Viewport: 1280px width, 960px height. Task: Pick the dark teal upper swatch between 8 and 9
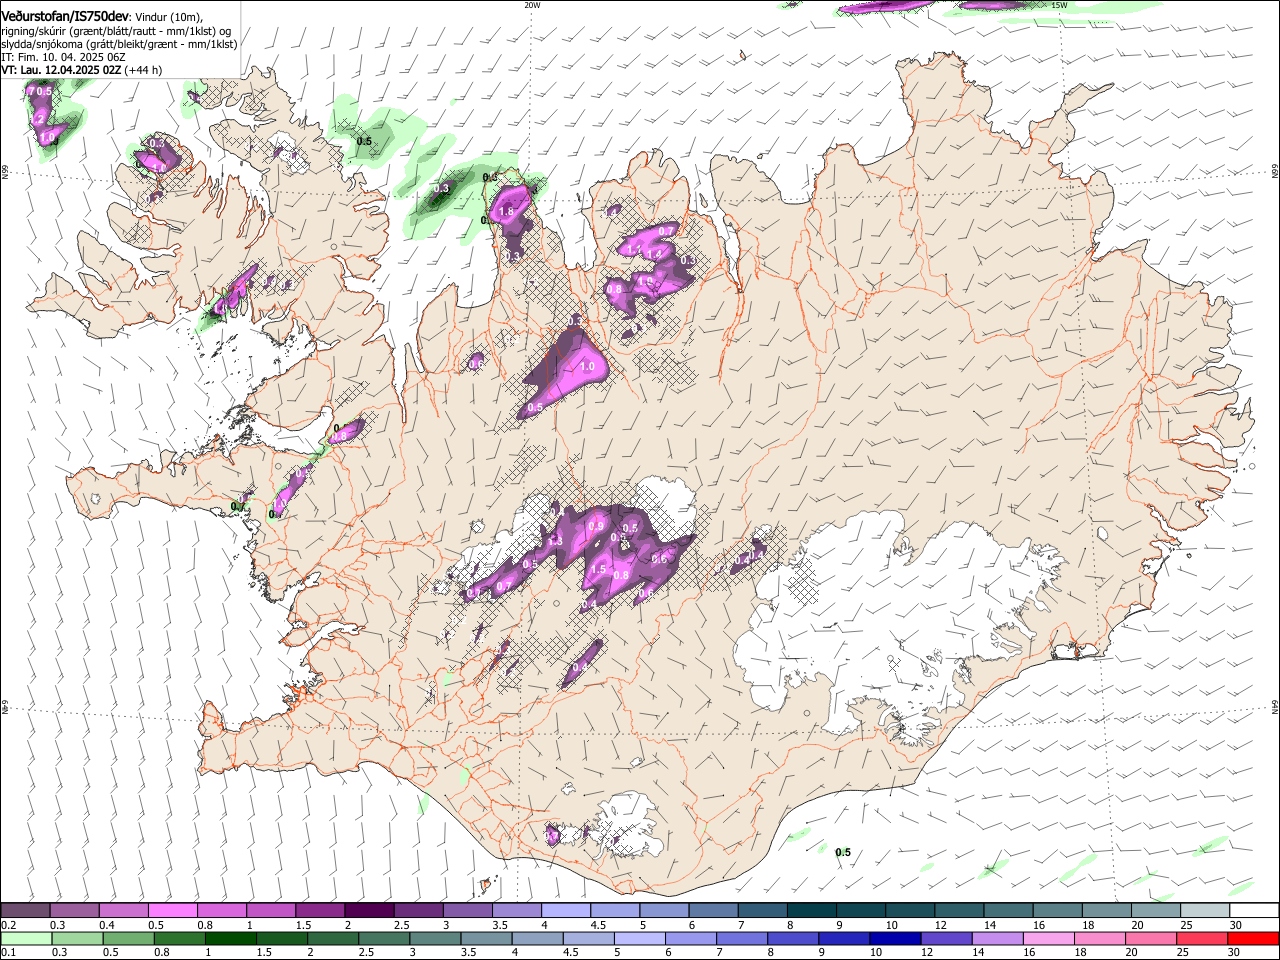811,910
